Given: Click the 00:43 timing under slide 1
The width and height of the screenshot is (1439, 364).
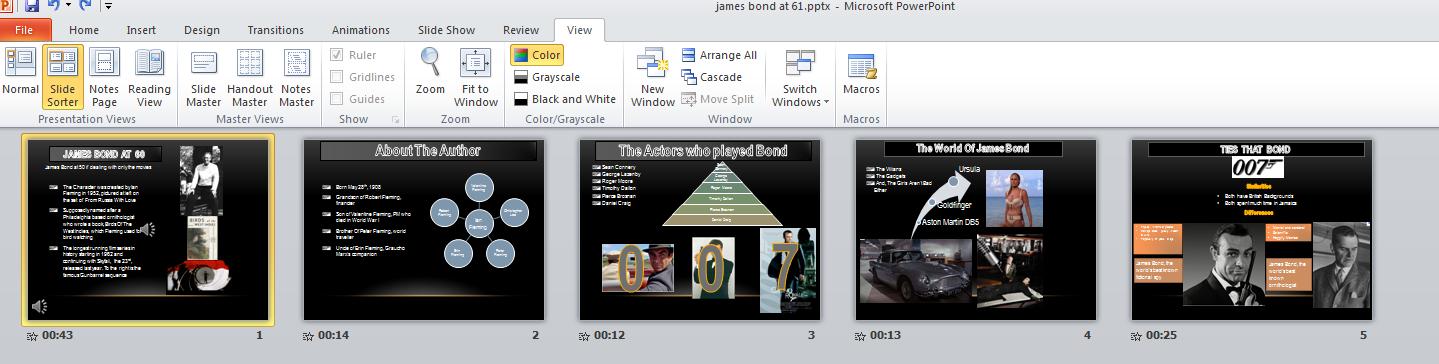Looking at the screenshot, I should (58, 335).
